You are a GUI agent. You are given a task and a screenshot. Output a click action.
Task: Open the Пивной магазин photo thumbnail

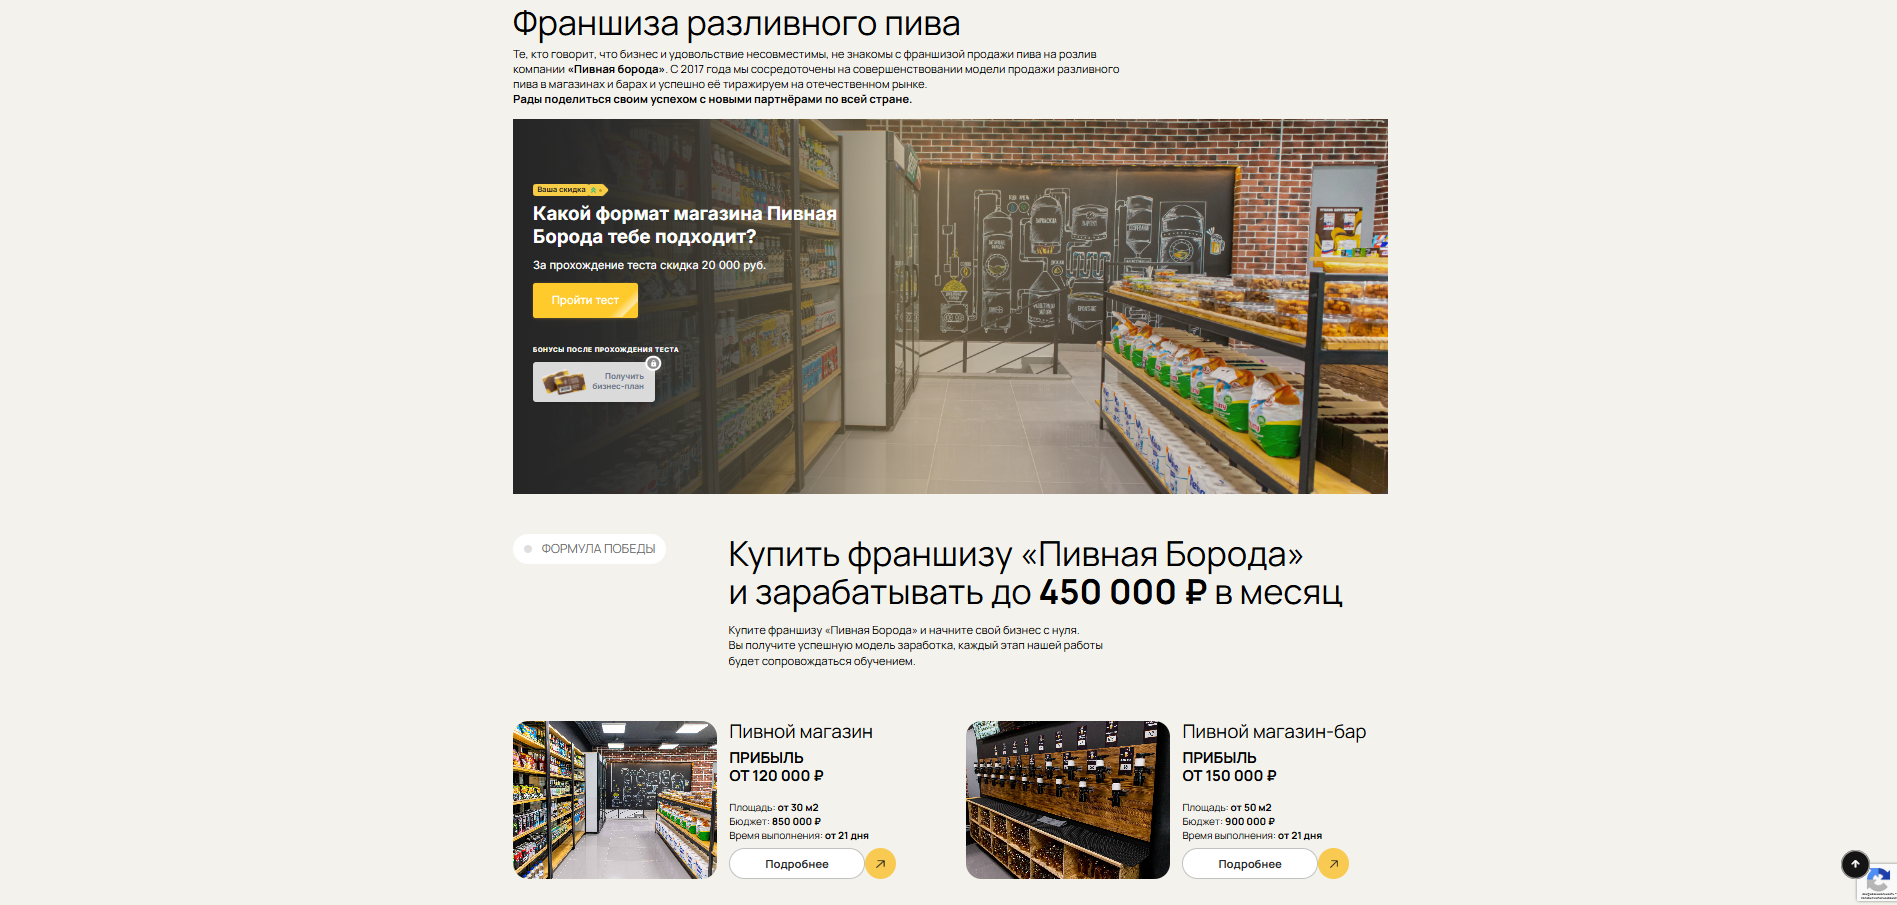pyautogui.click(x=615, y=800)
